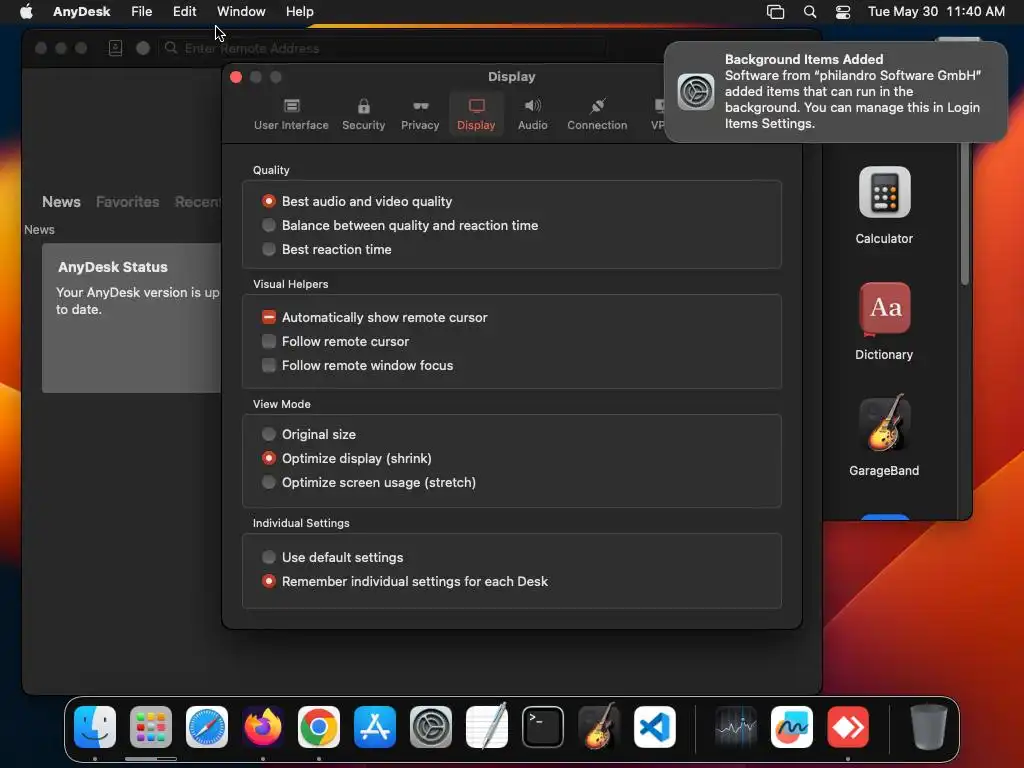Open Finder from the Dock
This screenshot has width=1024, height=768.
pyautogui.click(x=95, y=727)
